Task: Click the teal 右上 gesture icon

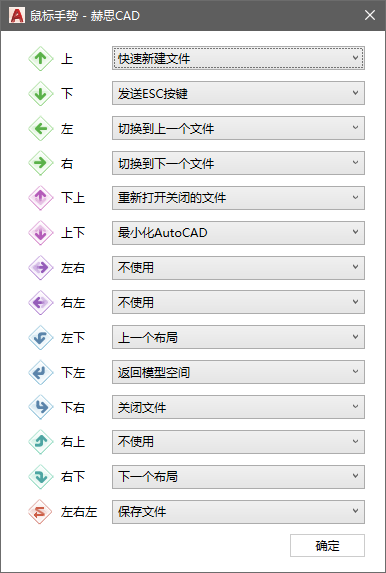Action: pyautogui.click(x=41, y=442)
